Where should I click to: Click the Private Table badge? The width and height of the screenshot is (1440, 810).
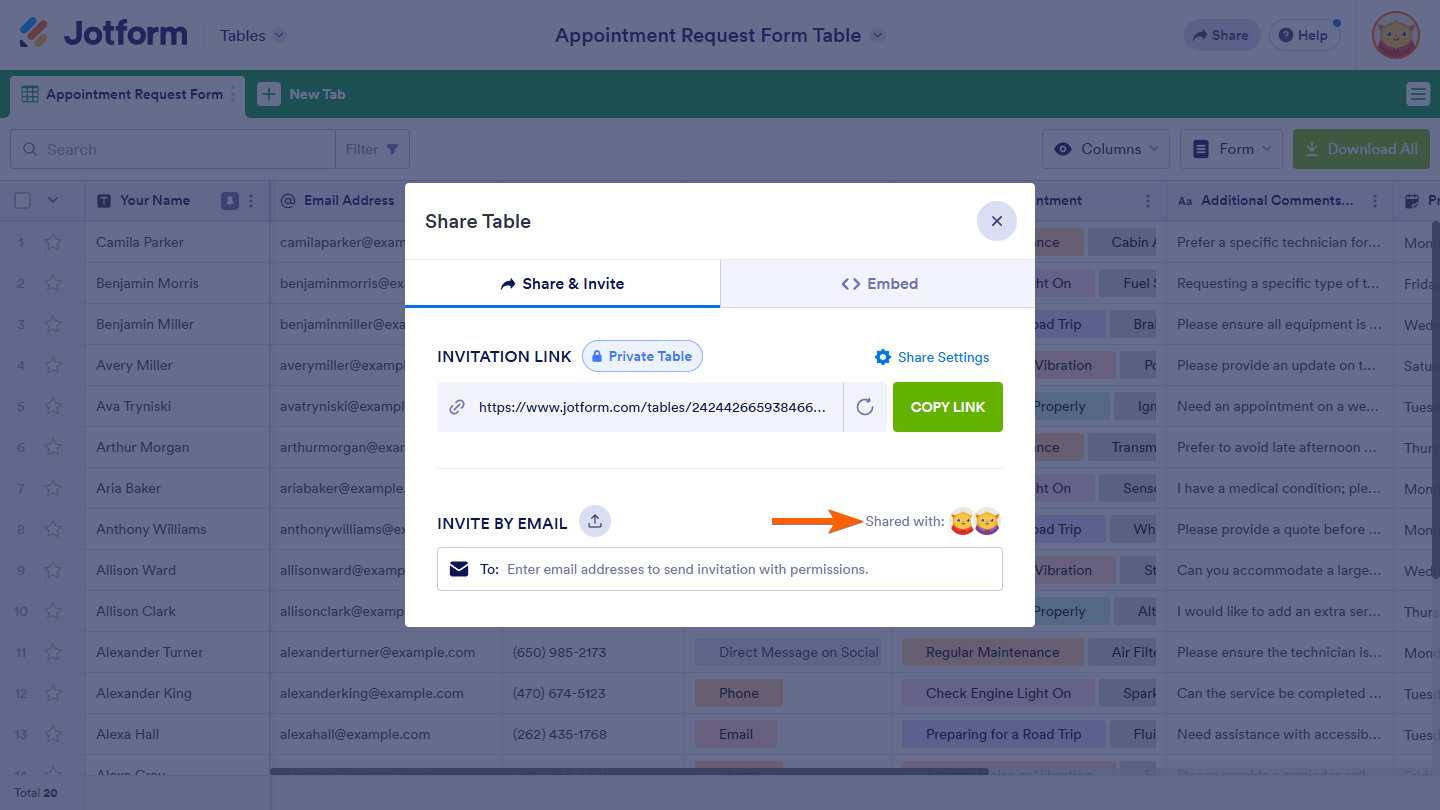(x=642, y=356)
